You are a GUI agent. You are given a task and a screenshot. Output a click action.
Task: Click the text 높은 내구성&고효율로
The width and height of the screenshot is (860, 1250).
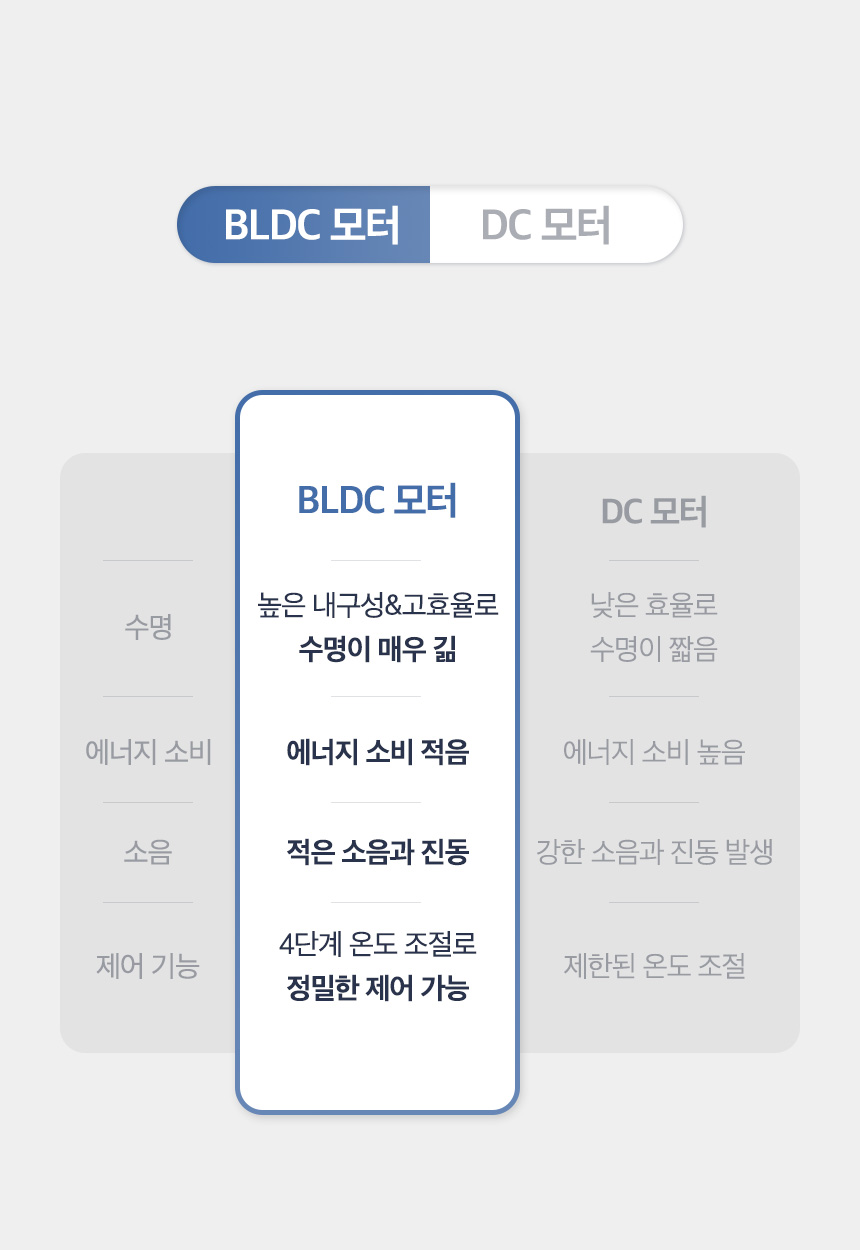pos(377,605)
